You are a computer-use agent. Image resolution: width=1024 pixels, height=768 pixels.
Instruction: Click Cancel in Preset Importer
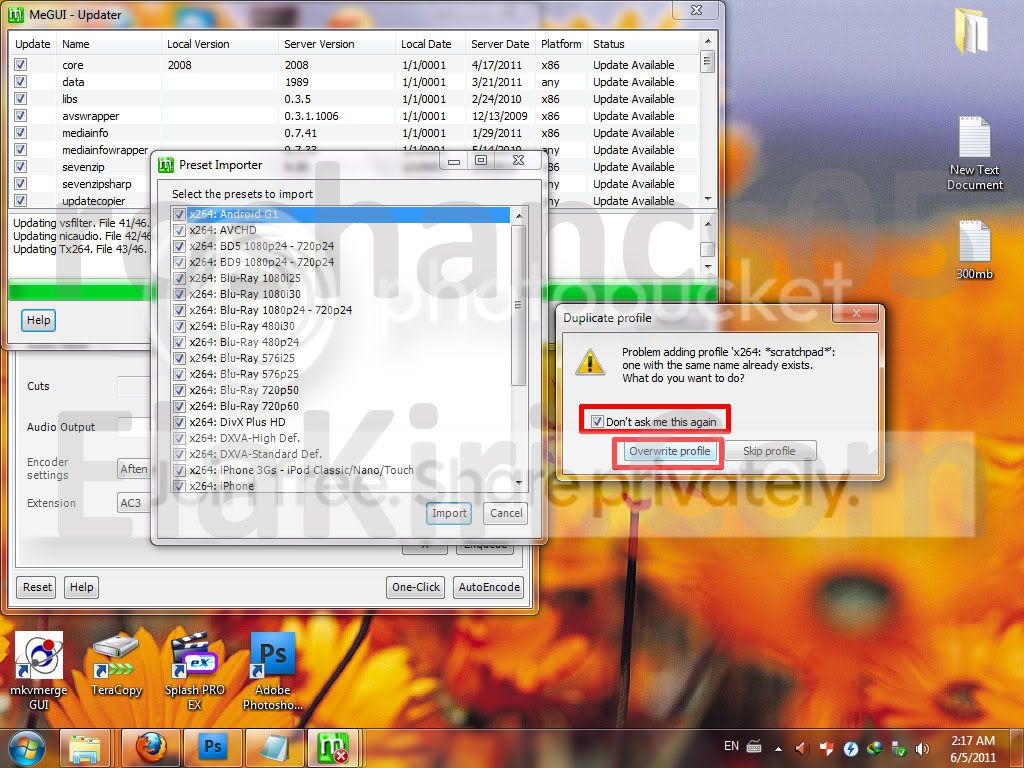click(x=506, y=513)
